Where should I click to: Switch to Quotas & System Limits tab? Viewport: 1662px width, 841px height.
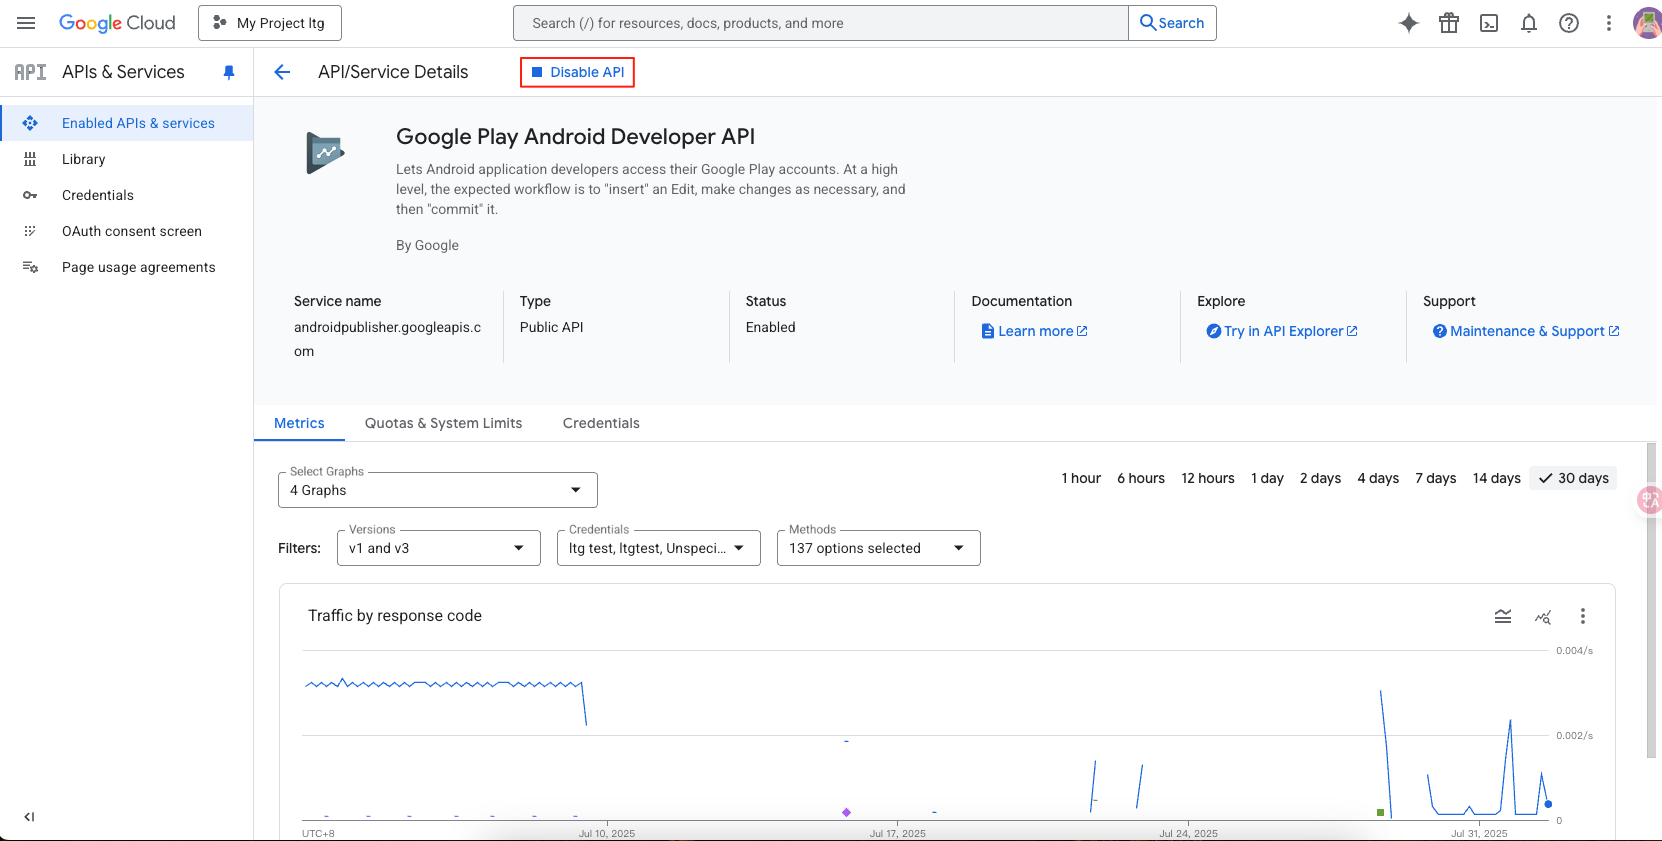443,423
